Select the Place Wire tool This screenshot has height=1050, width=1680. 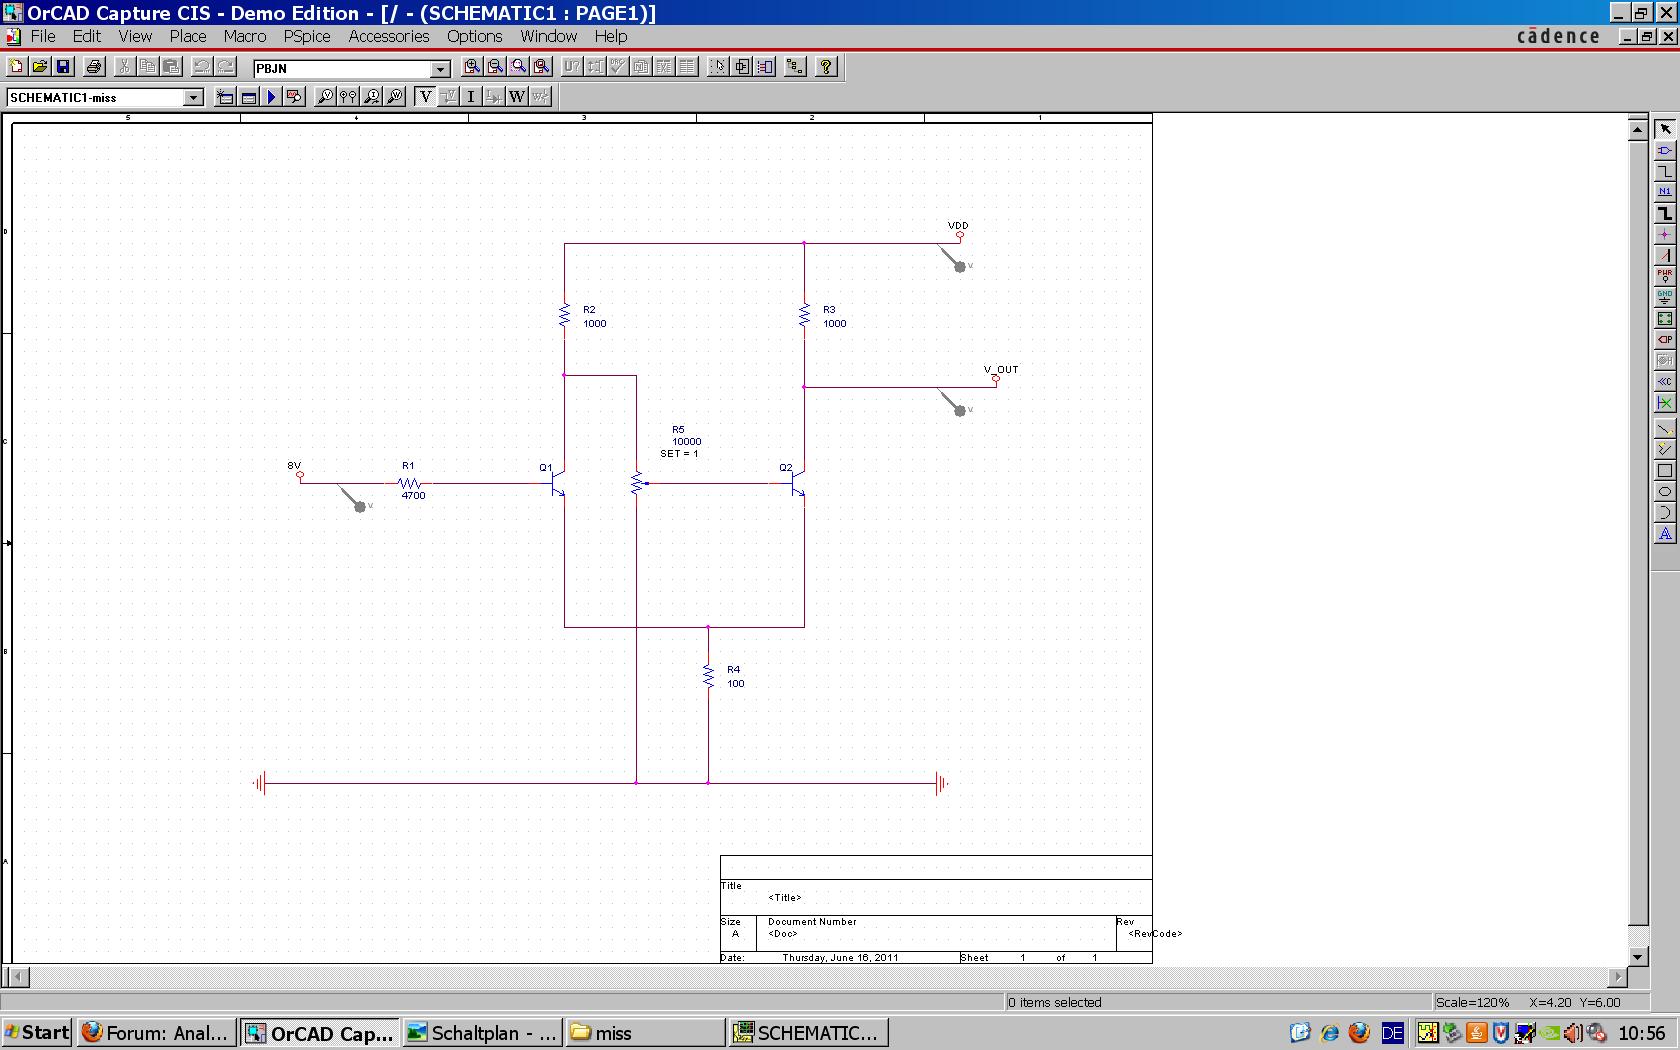coord(1665,171)
